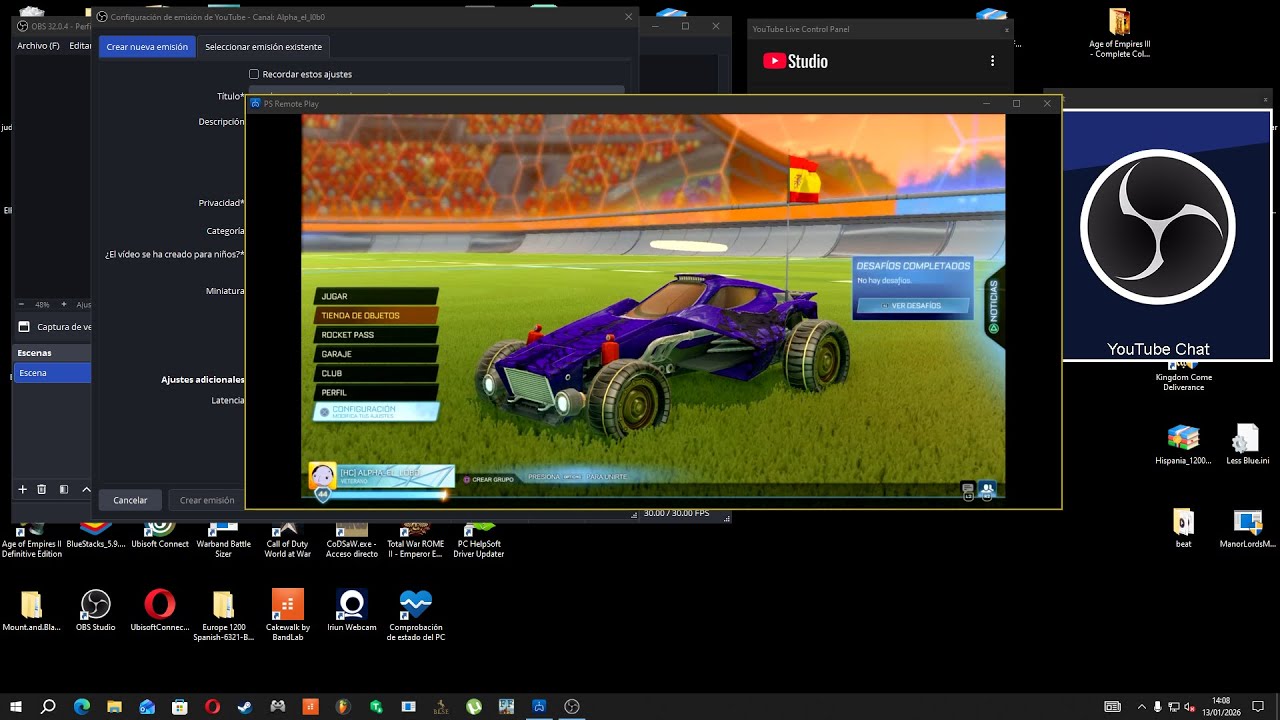Move scene up with the OBS arrow icon
The height and width of the screenshot is (720, 1280).
pyautogui.click(x=86, y=489)
